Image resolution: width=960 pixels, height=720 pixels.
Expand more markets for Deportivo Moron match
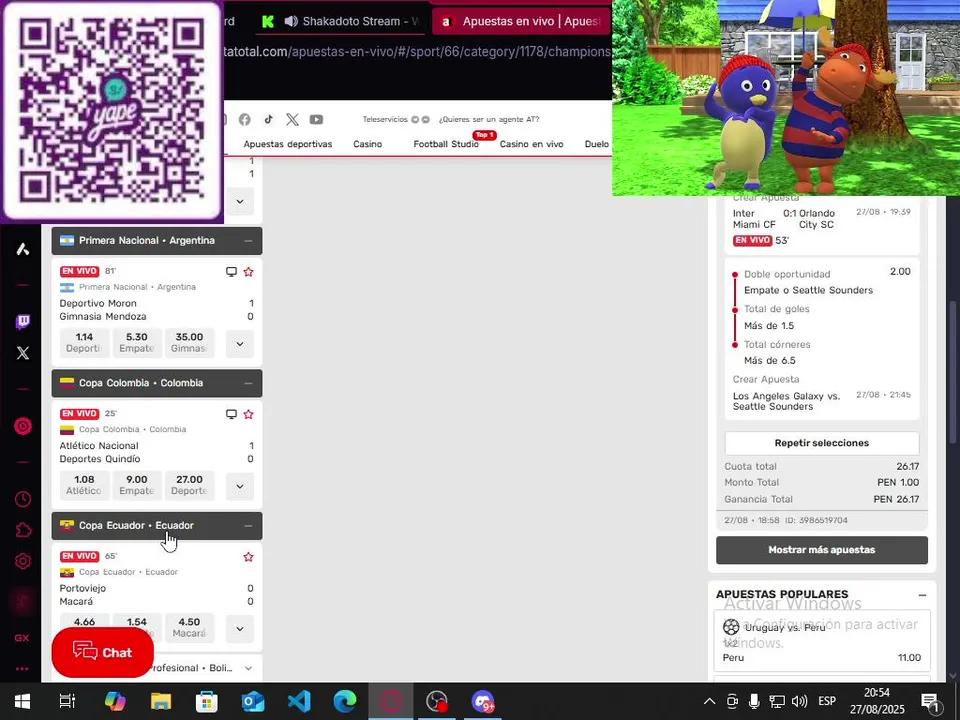click(240, 343)
